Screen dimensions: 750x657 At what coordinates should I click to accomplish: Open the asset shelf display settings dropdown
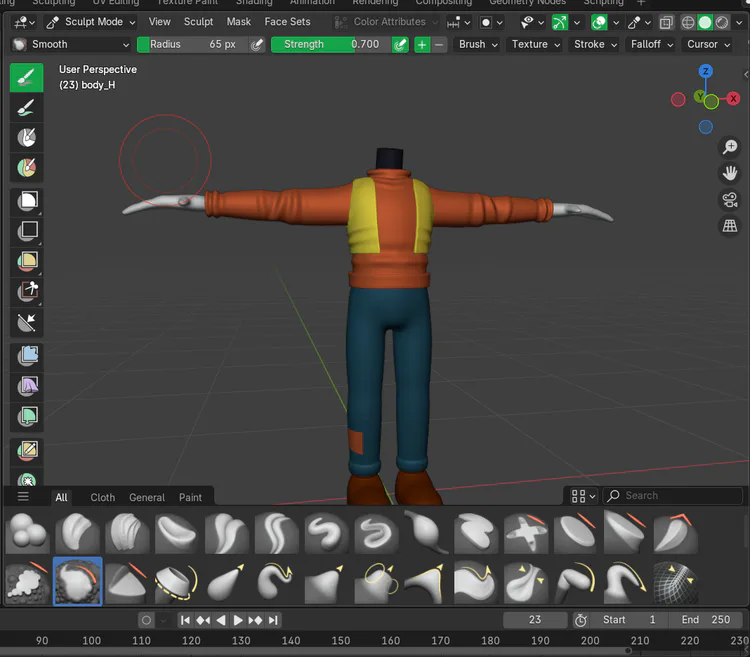583,496
